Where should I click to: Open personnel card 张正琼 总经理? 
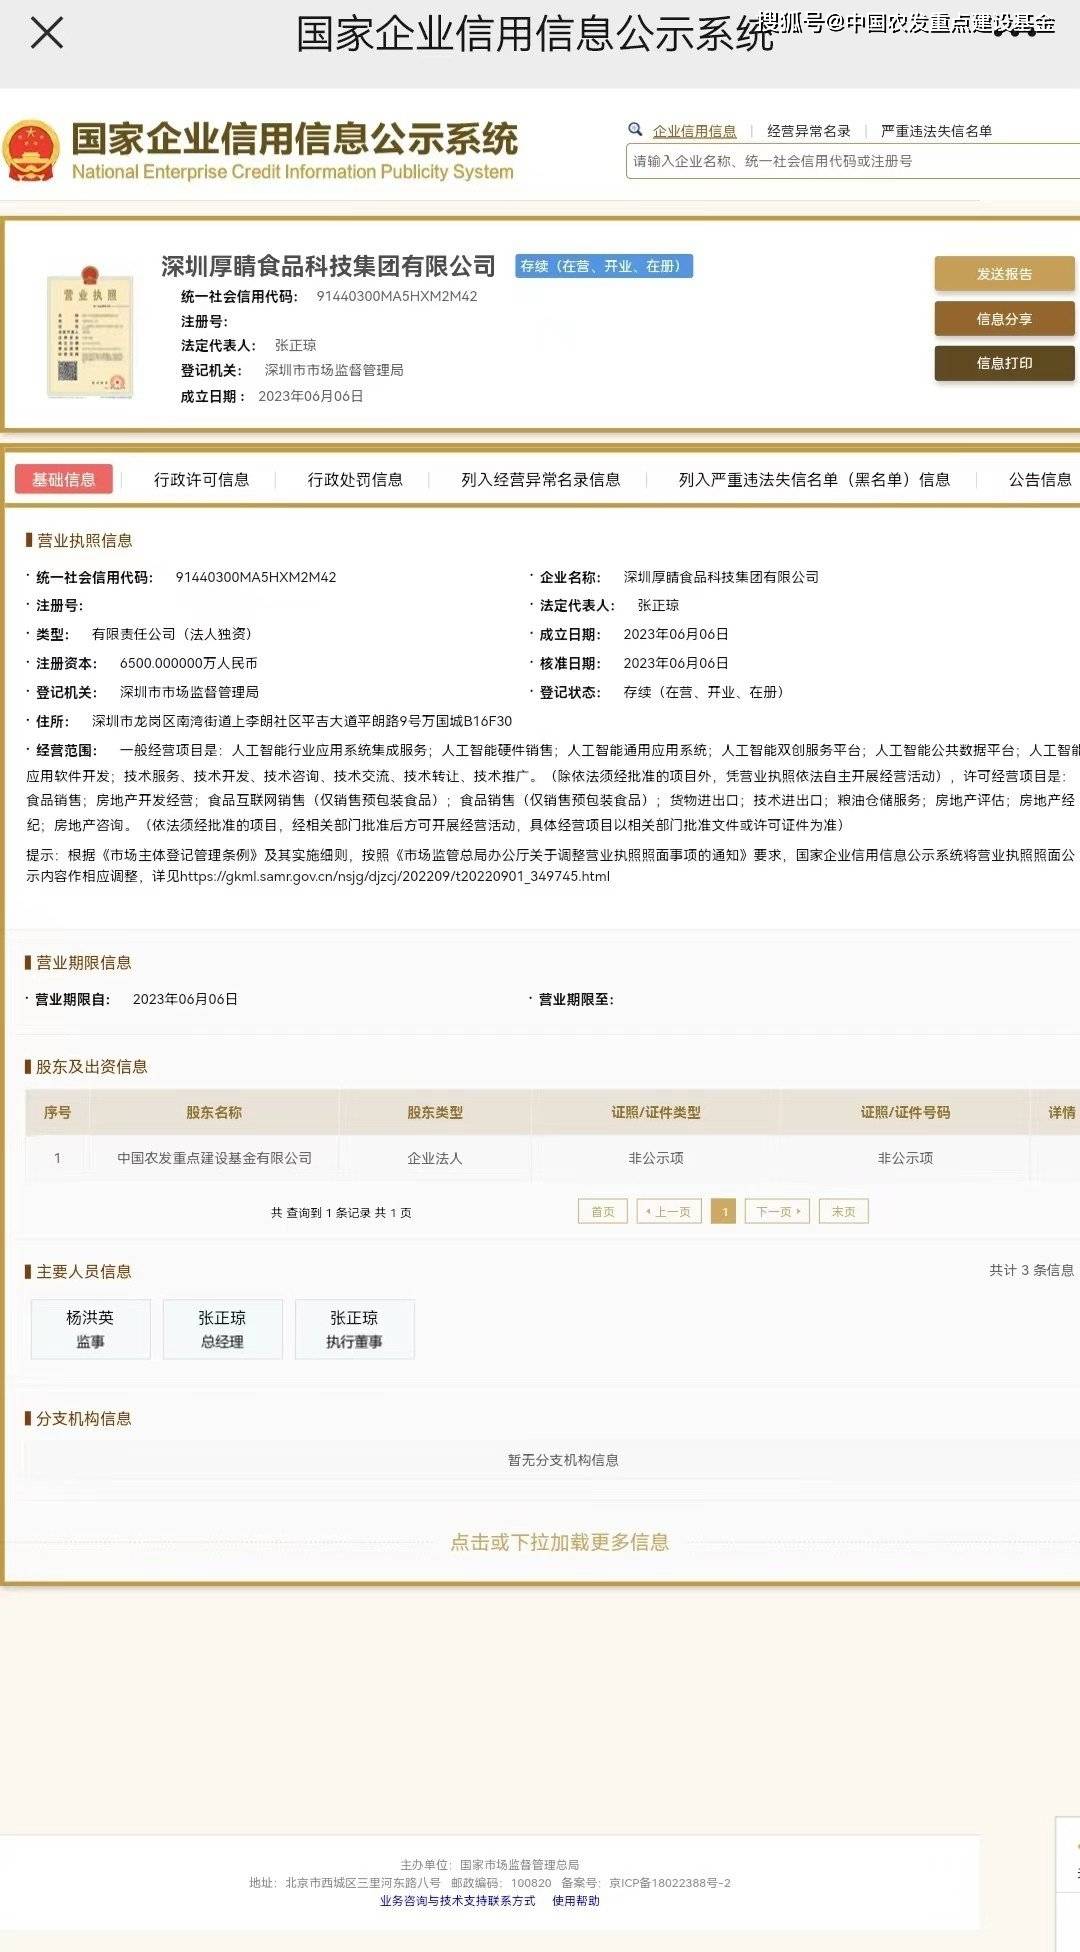223,1329
